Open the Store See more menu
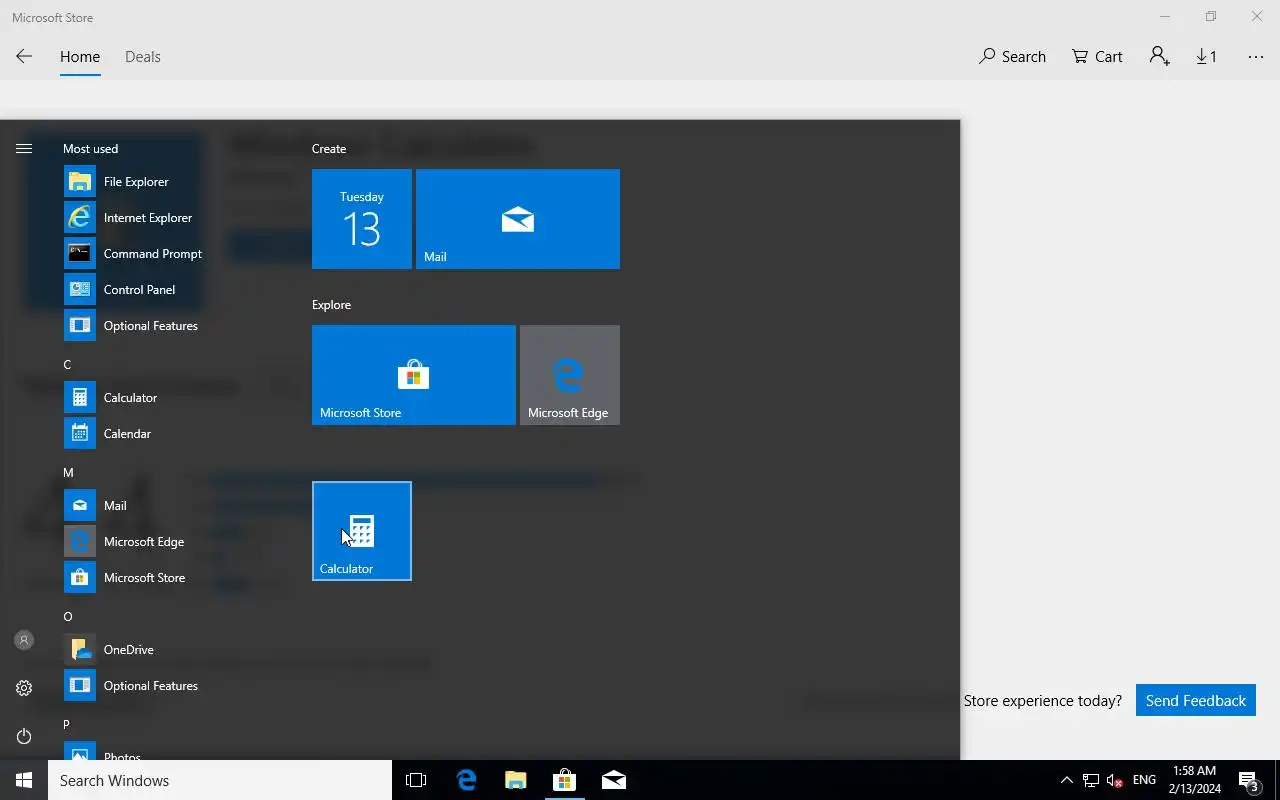Image resolution: width=1280 pixels, height=800 pixels. pos(1256,57)
